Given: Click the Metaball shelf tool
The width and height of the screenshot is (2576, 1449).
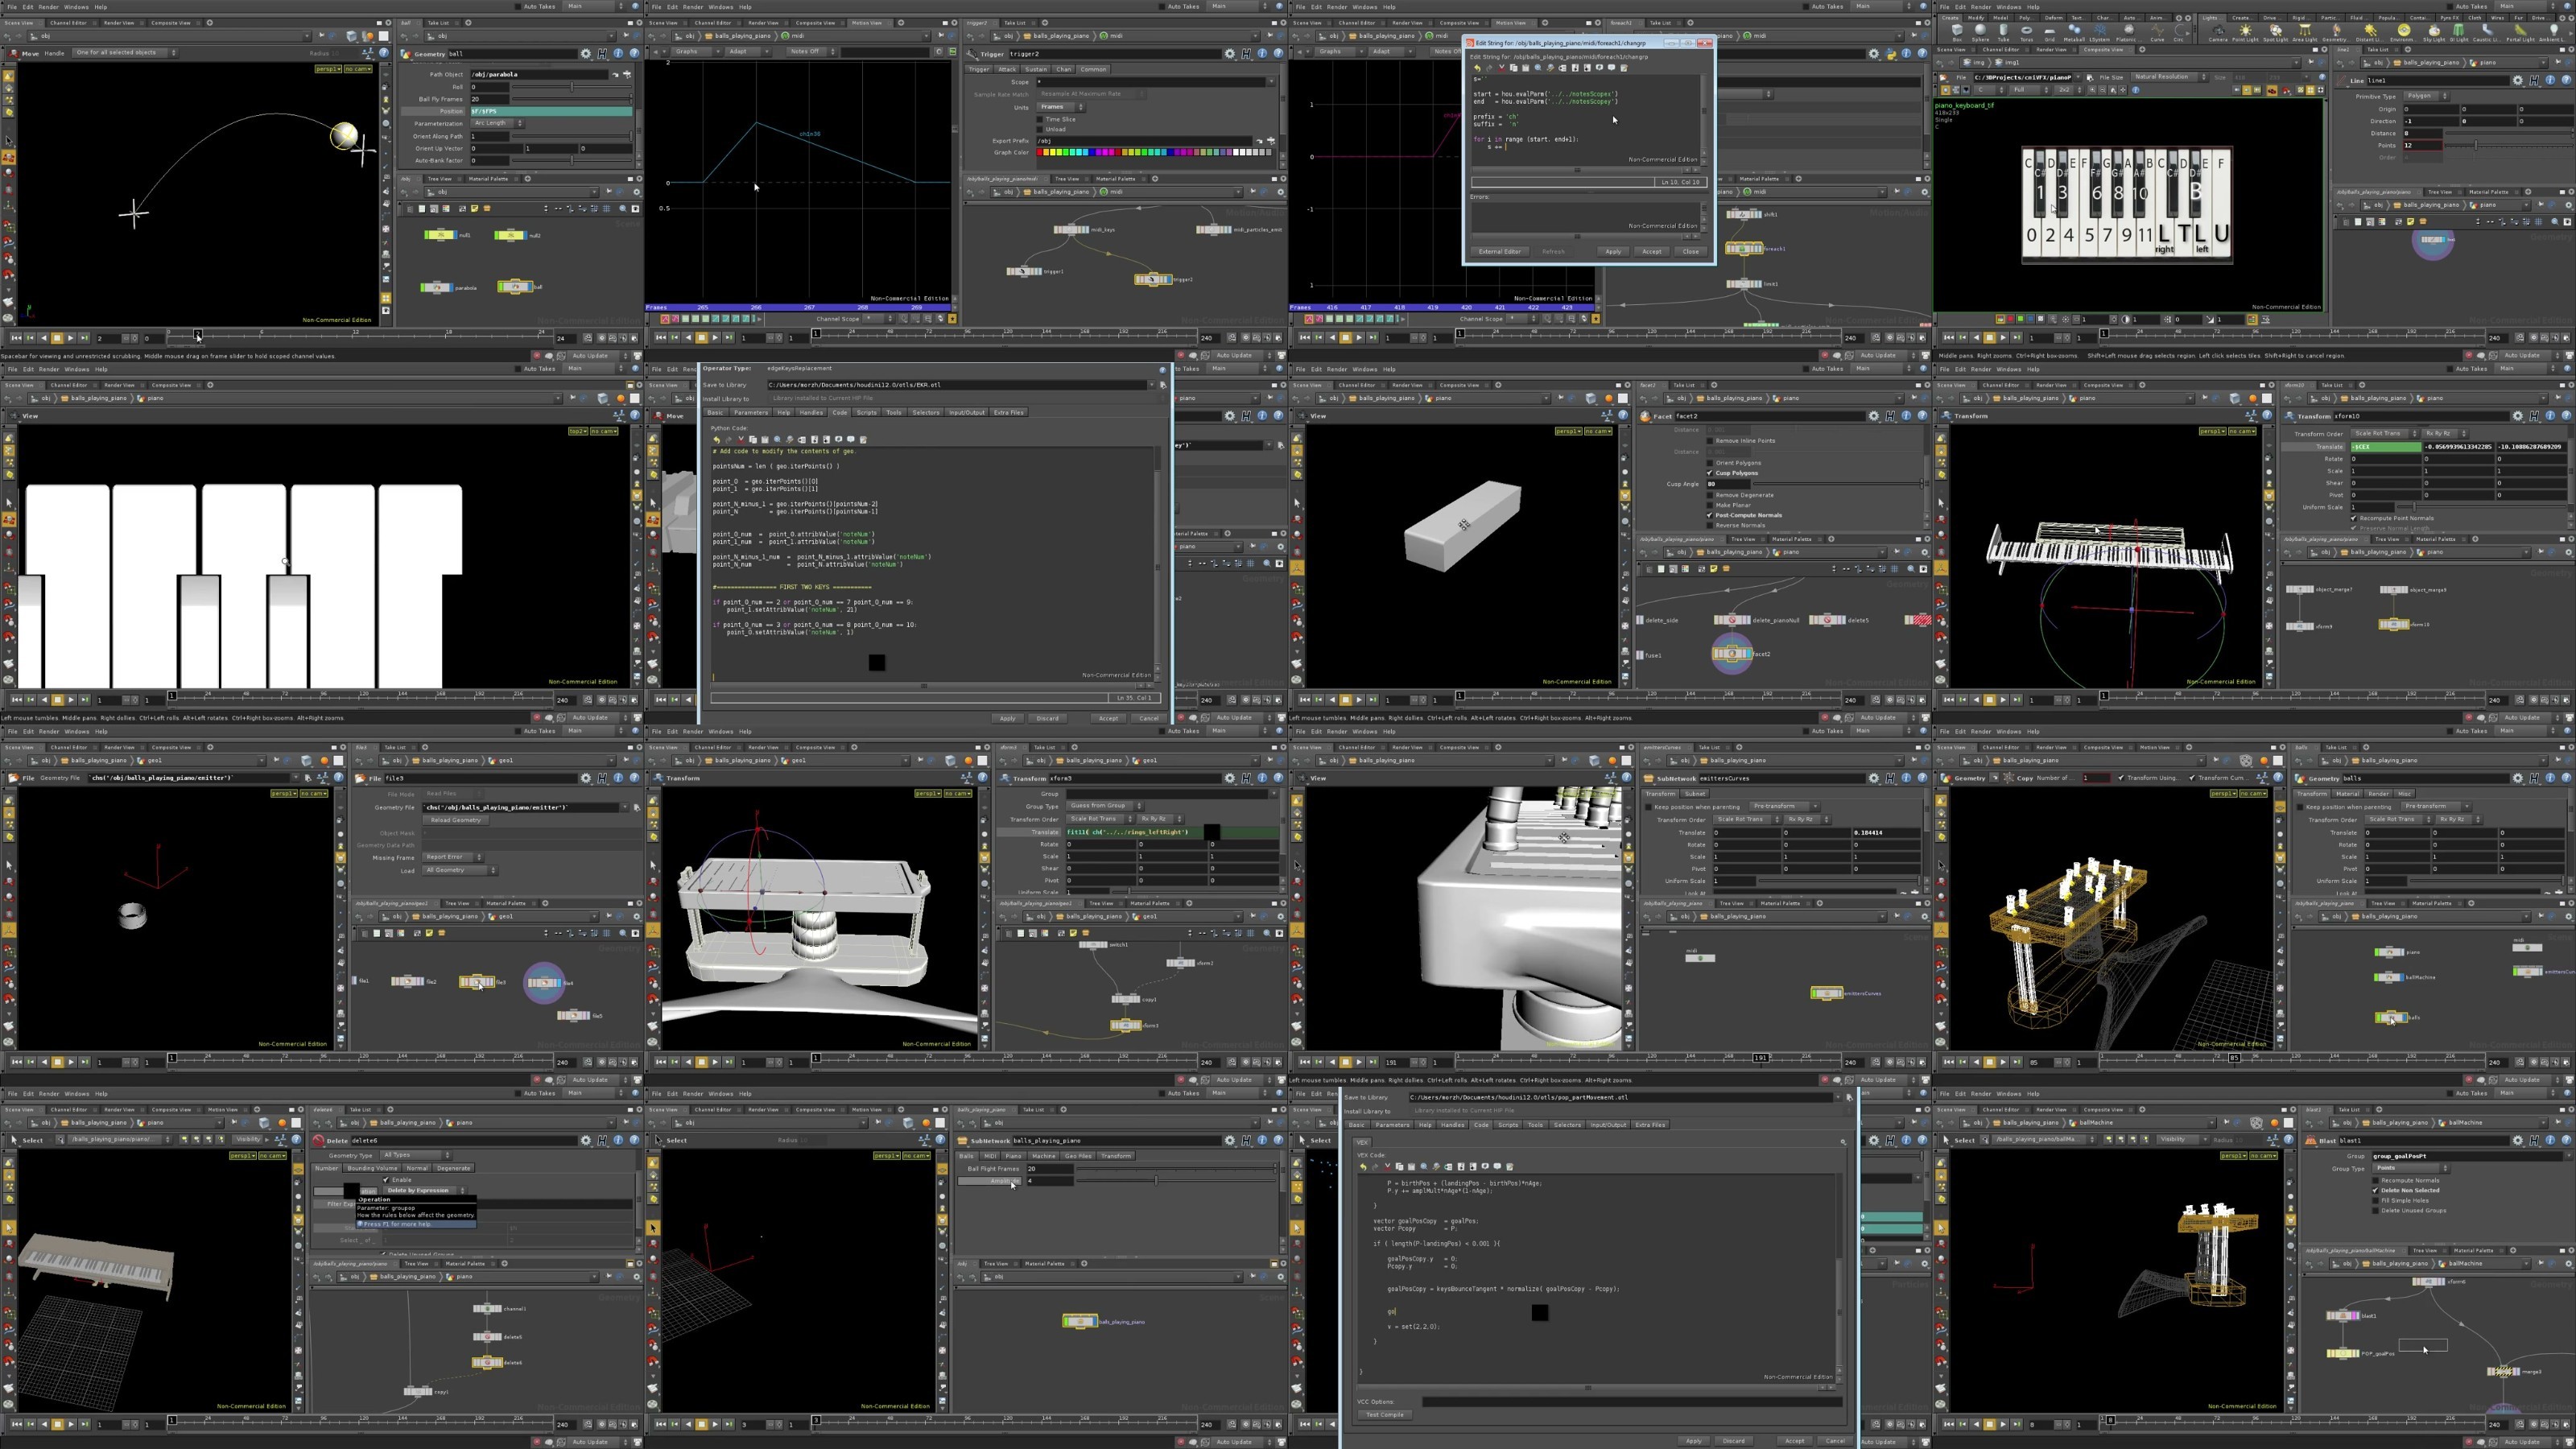Looking at the screenshot, I should 2074,32.
